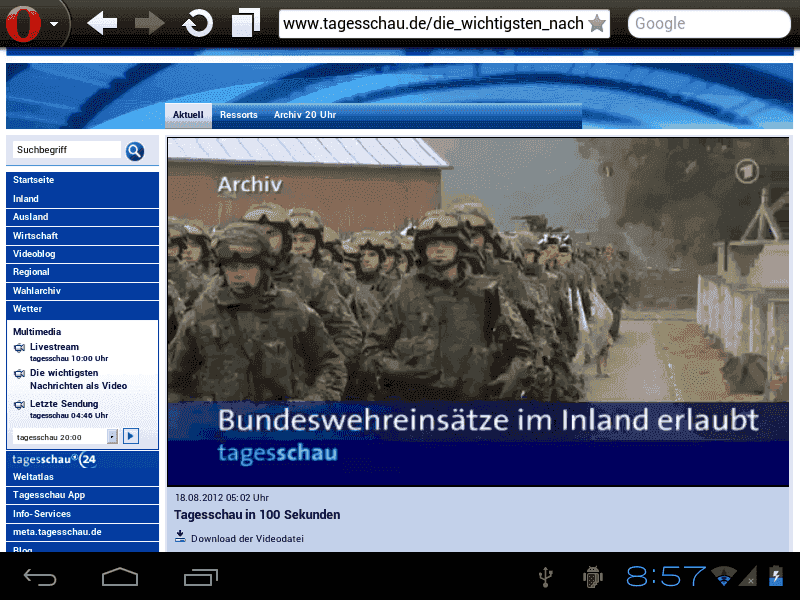Focus the Google search field
This screenshot has width=800, height=600.
tap(709, 23)
